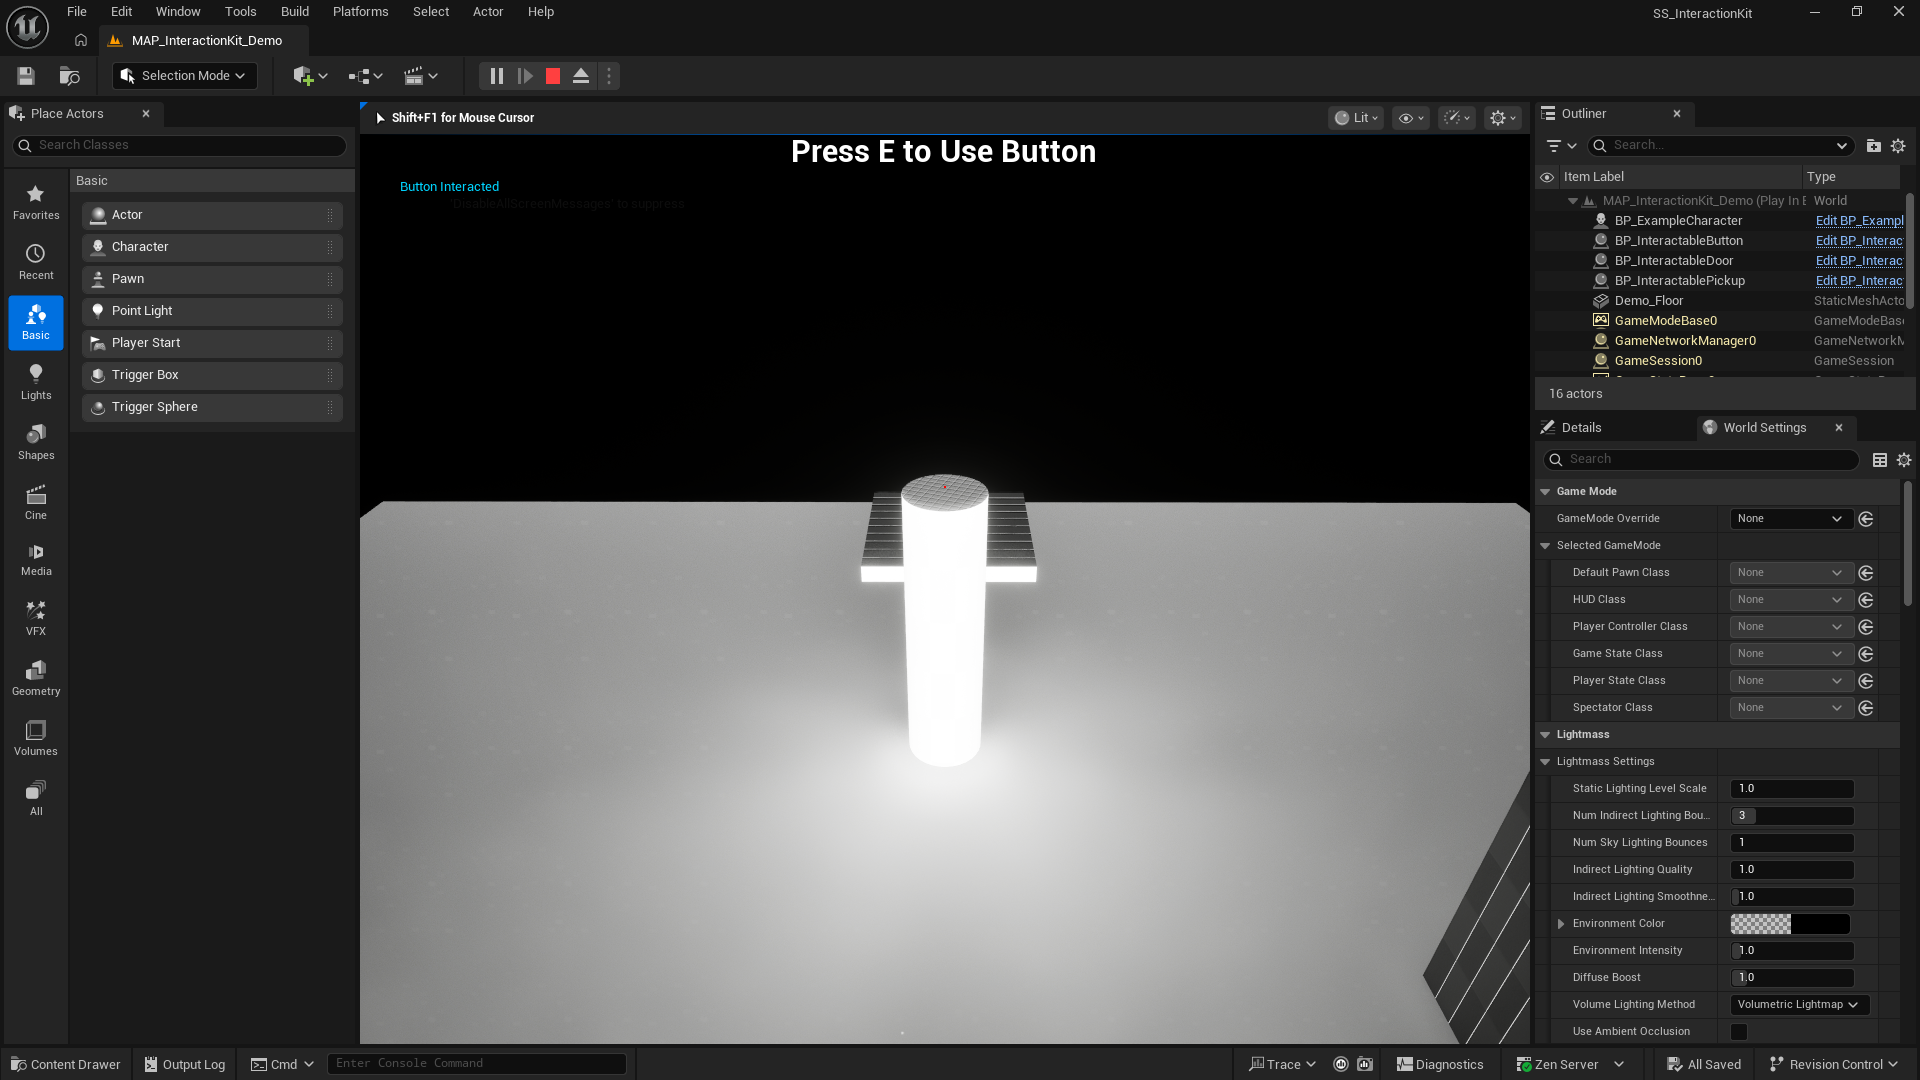Open Outliner settings gear

tap(1898, 145)
